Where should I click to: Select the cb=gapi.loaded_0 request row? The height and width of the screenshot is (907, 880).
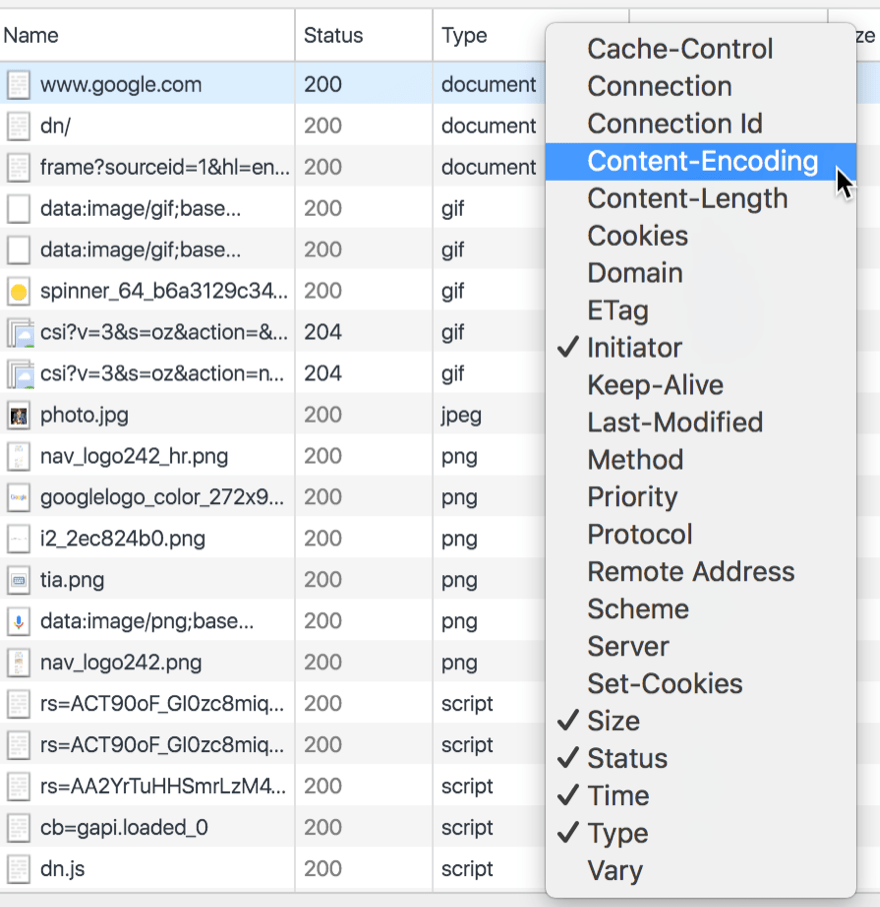click(x=124, y=828)
